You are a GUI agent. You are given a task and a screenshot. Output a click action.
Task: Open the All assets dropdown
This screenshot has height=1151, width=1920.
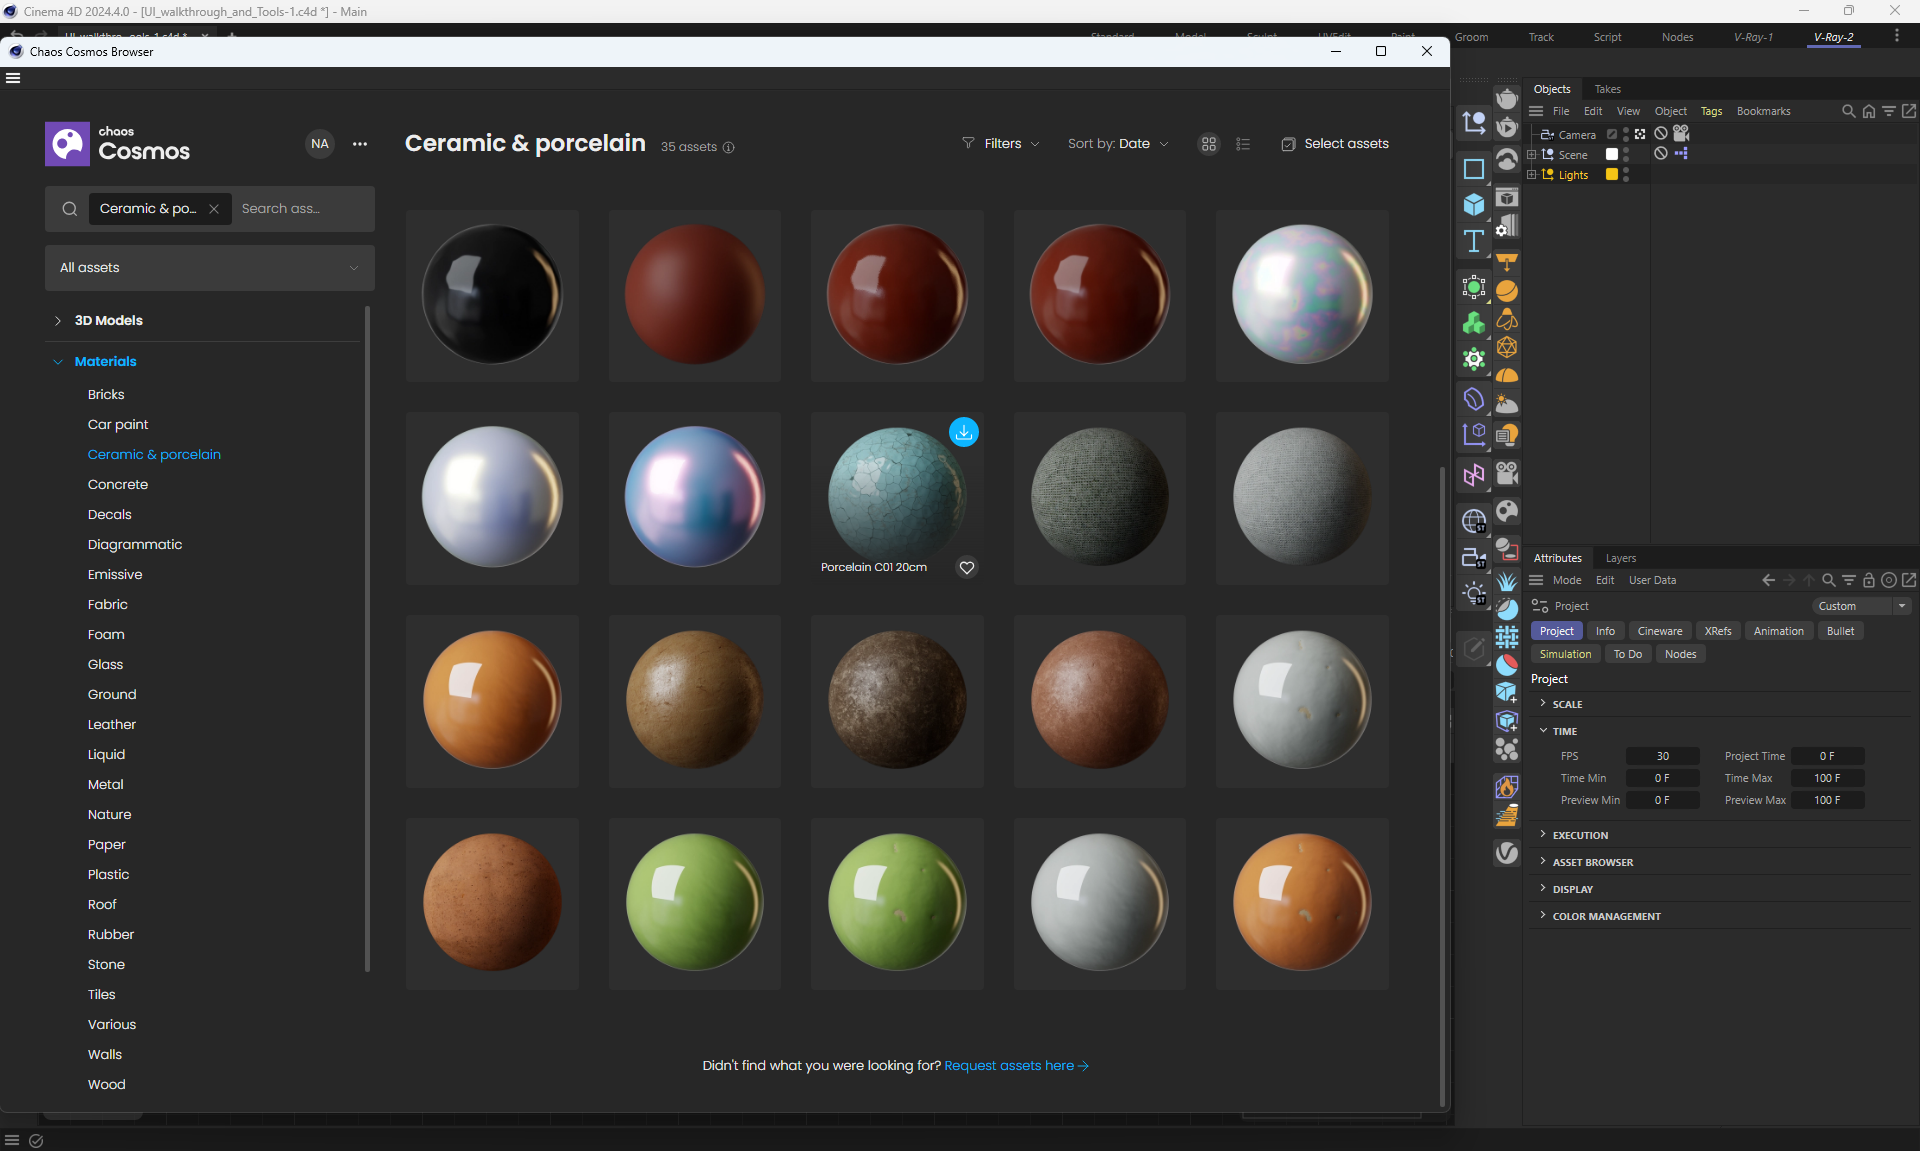point(209,268)
